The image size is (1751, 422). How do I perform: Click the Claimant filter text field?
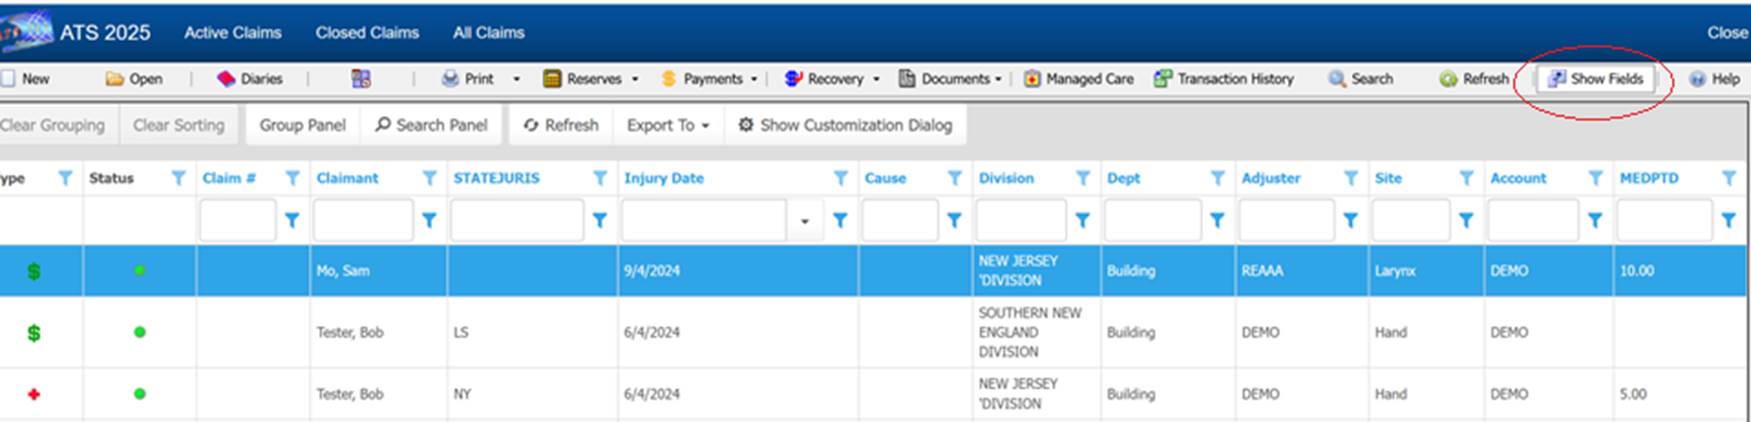362,221
